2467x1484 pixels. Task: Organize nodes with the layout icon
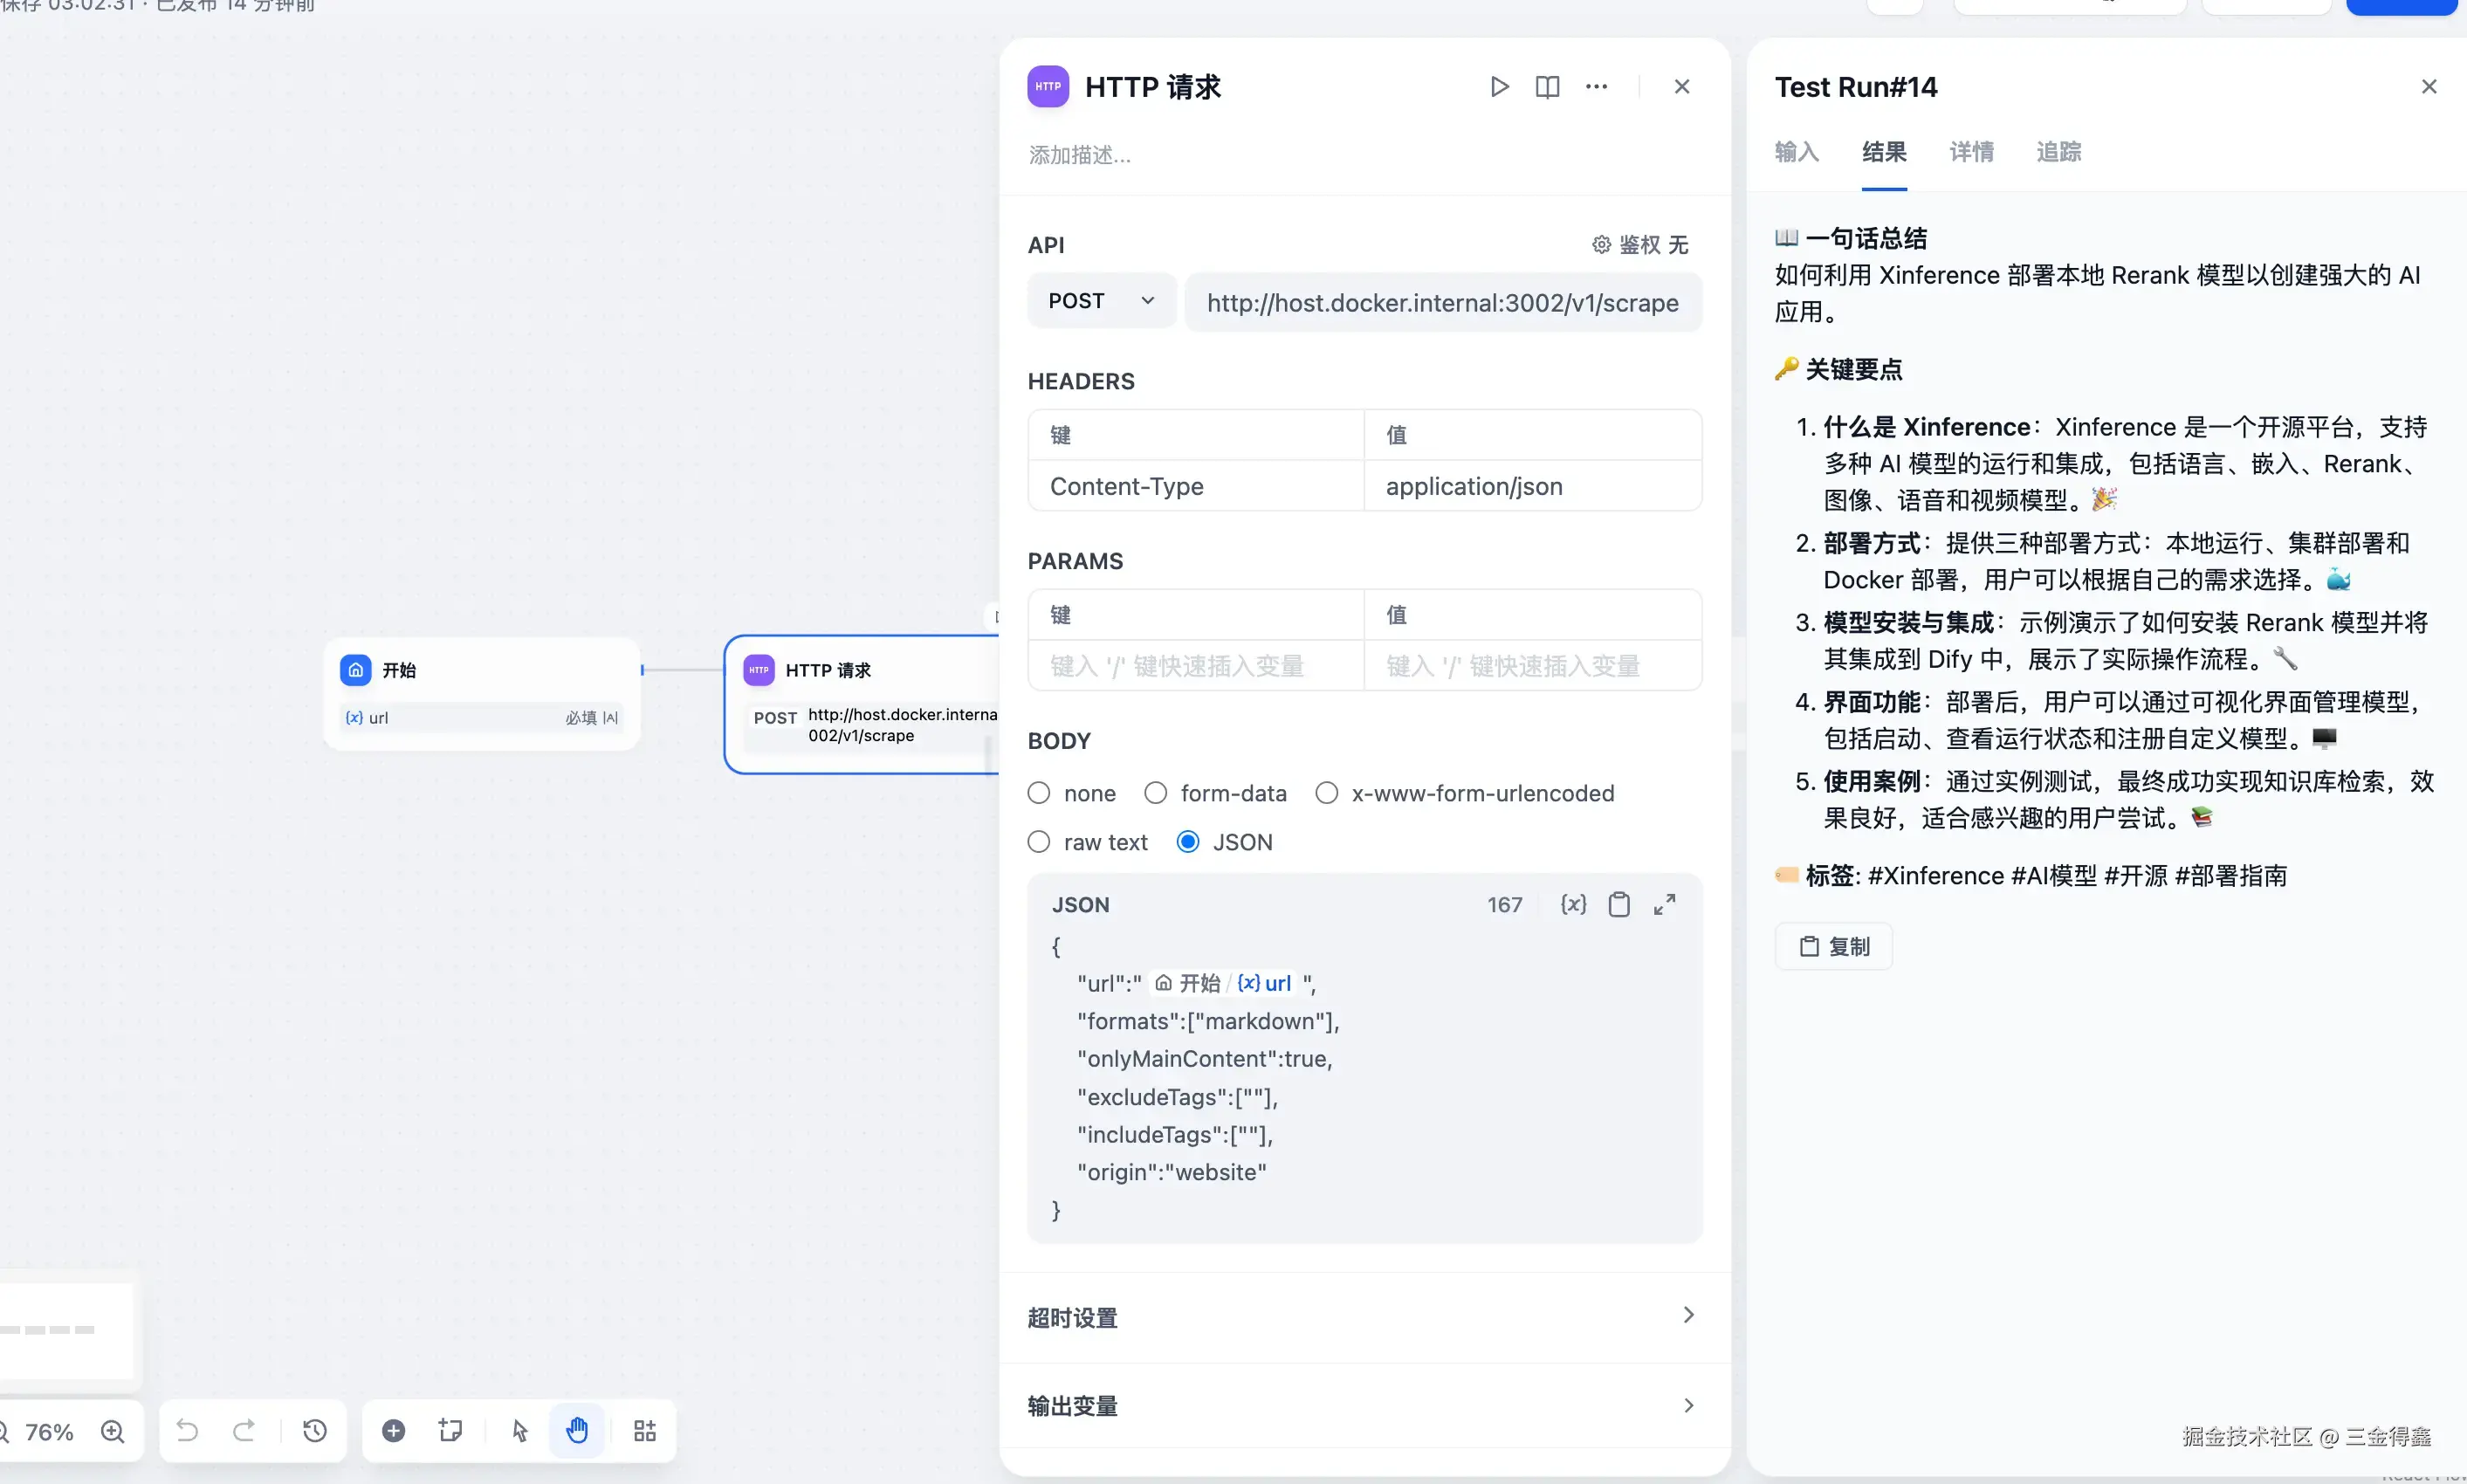(x=645, y=1430)
